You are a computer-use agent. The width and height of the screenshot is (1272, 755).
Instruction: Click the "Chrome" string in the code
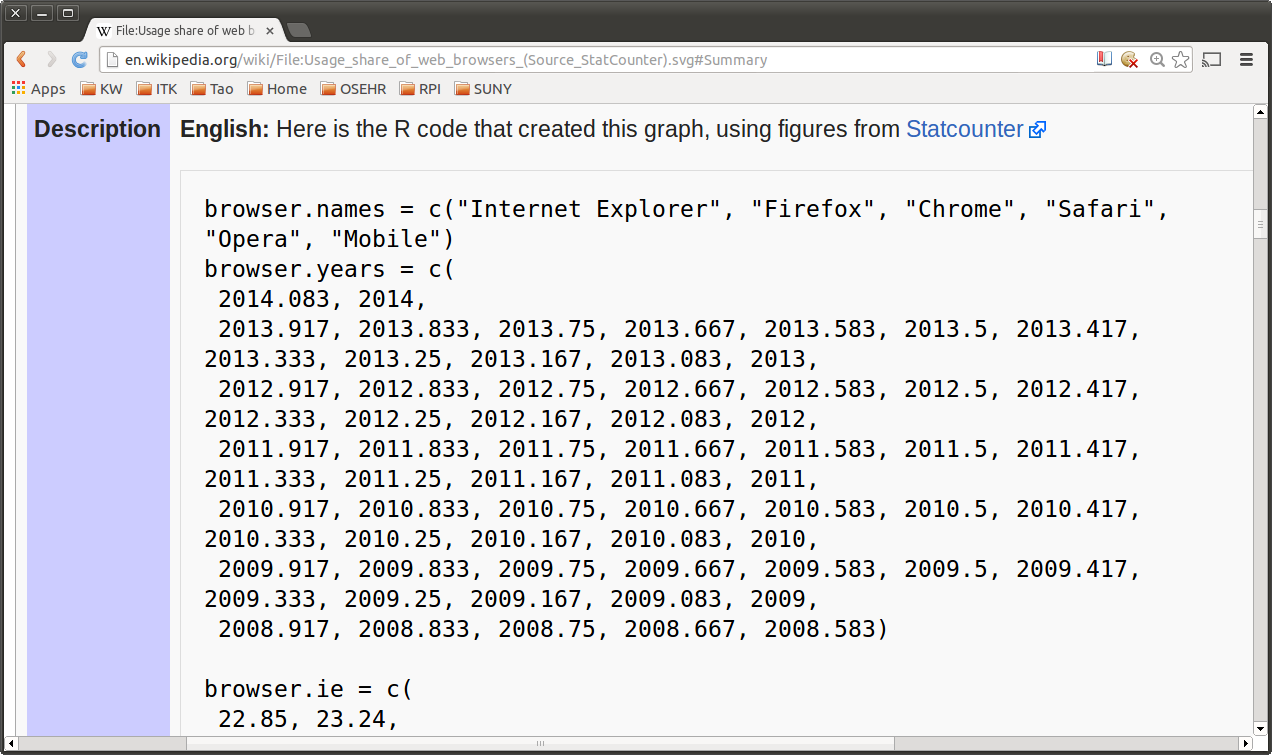click(x=961, y=209)
